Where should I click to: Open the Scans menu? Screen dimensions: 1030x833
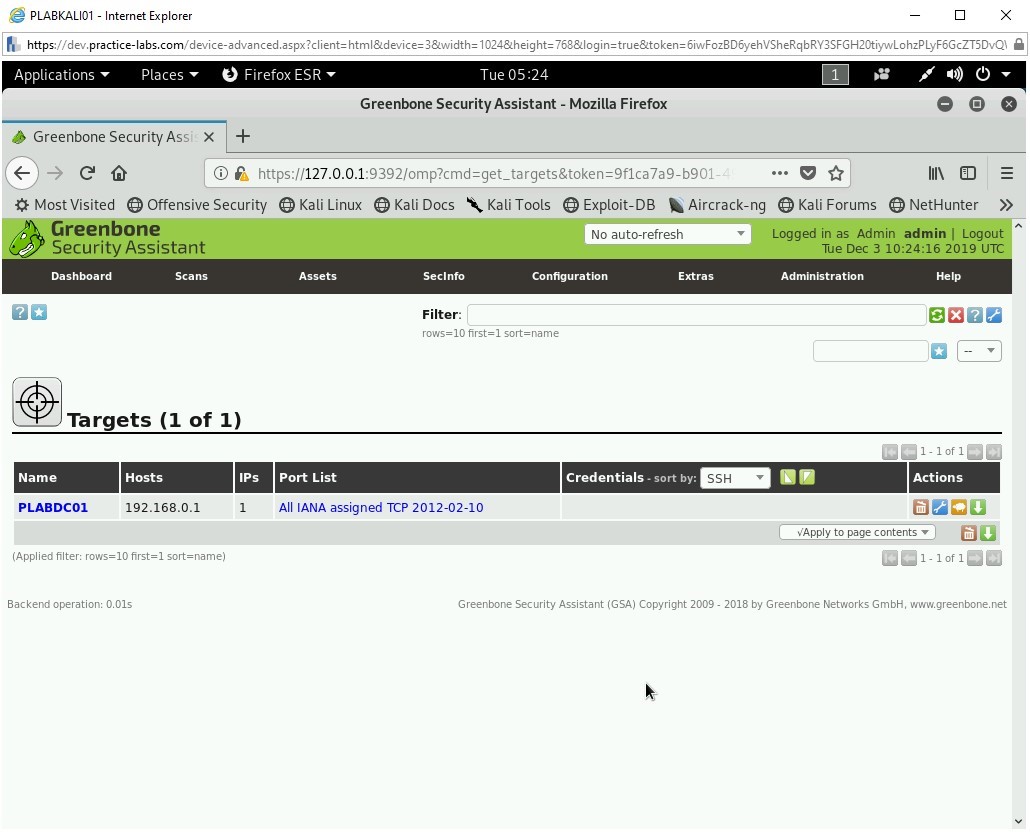(x=191, y=276)
